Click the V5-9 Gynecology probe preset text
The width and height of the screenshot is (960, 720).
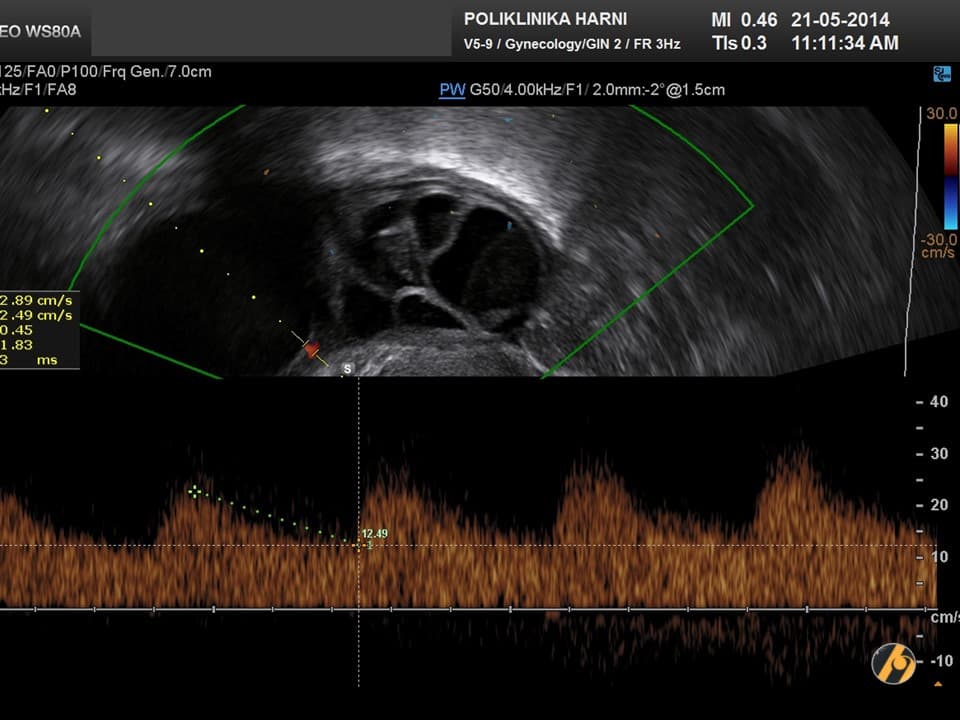coord(572,44)
